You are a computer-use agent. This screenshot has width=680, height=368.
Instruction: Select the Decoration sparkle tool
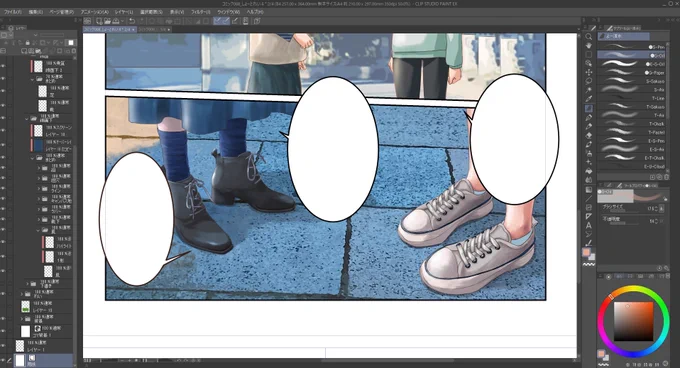588,162
